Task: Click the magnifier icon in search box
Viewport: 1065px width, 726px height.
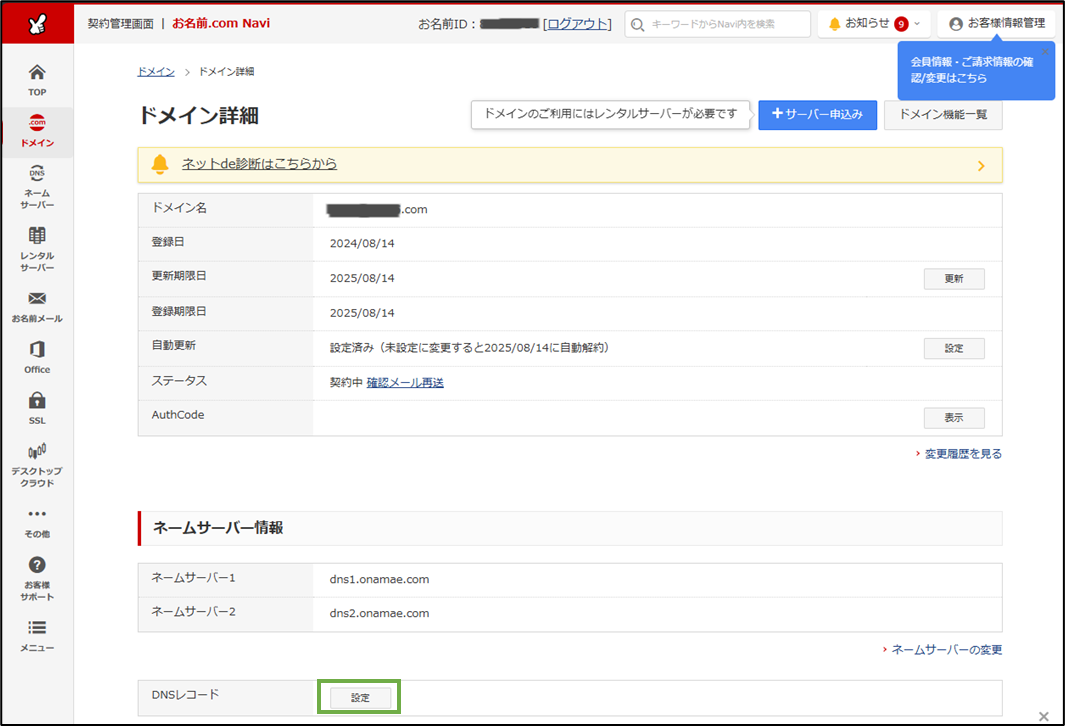Action: pyautogui.click(x=637, y=25)
